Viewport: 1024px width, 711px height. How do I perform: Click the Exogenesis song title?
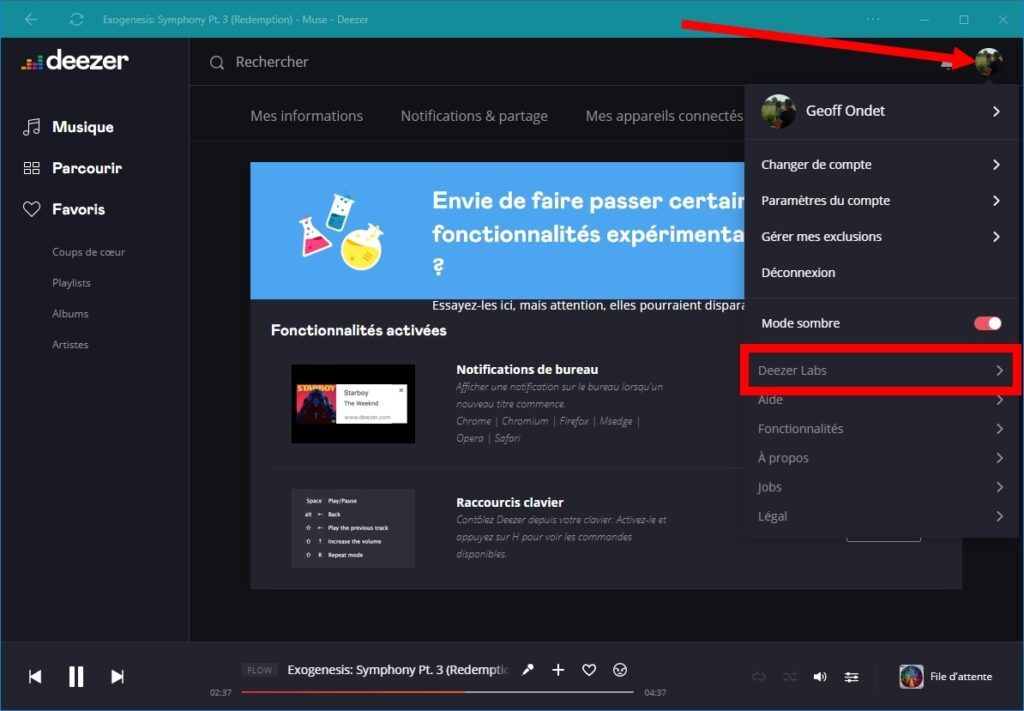[x=398, y=670]
